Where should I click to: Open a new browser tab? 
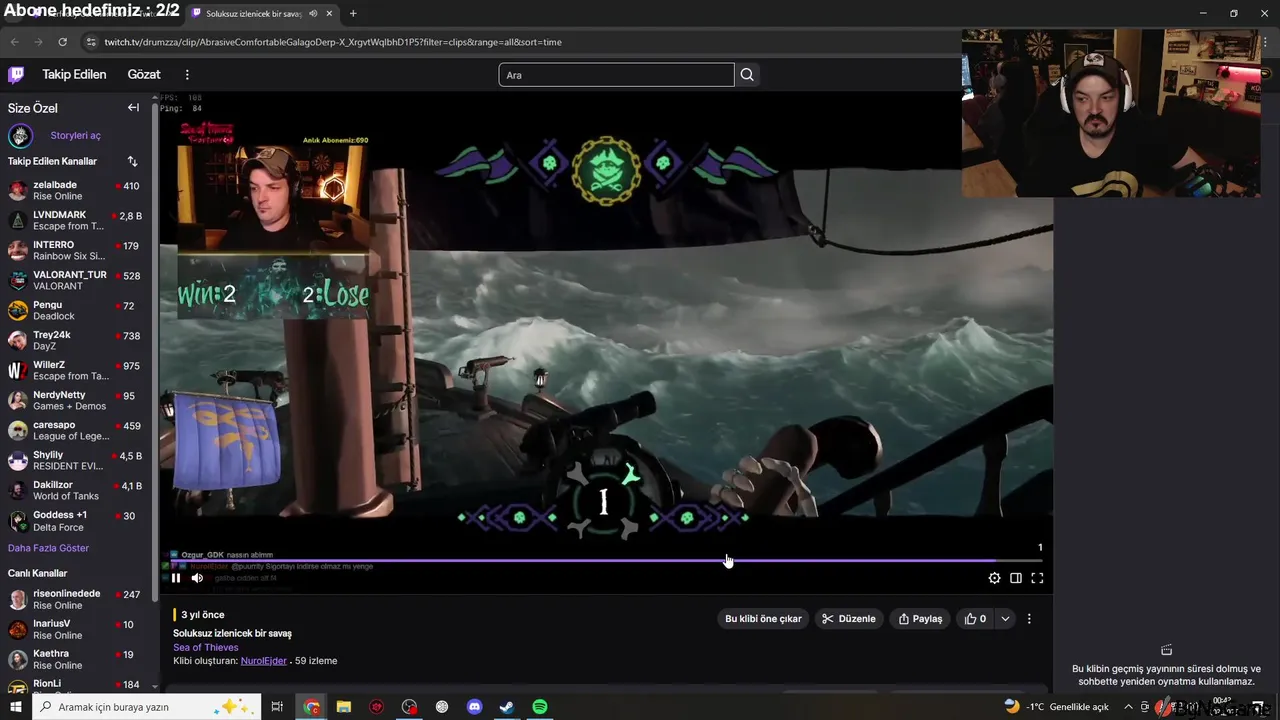(353, 14)
